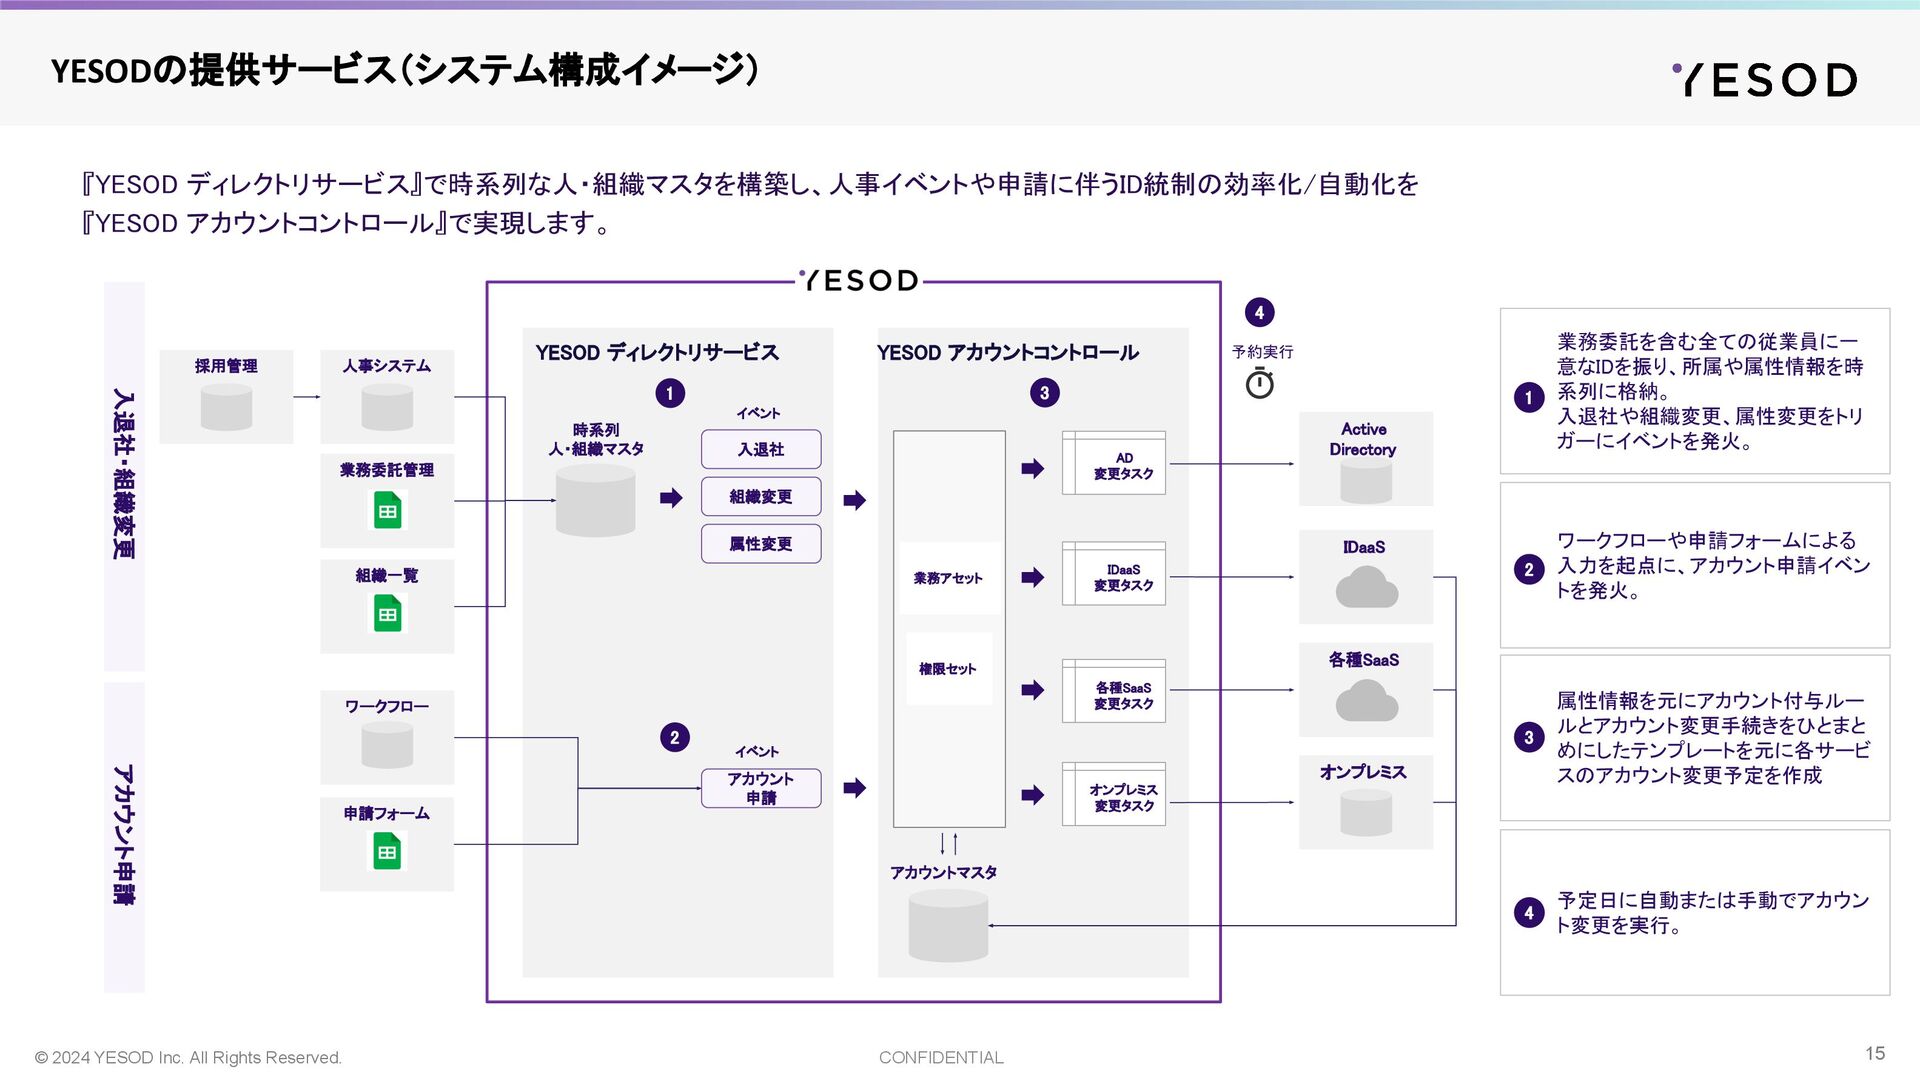
Task: Select the 入退社 event box
Action: (x=761, y=449)
